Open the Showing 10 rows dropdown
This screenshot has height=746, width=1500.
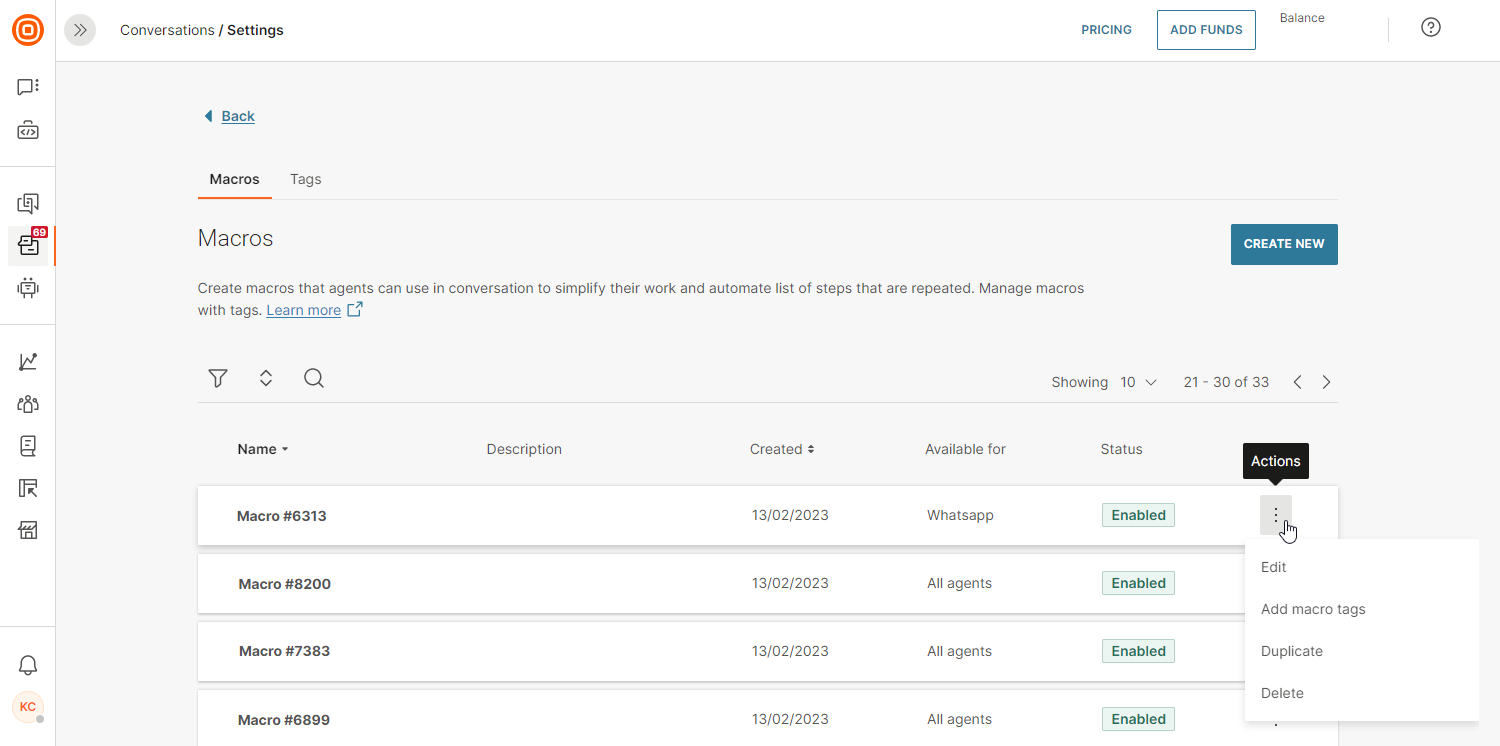click(x=1138, y=382)
